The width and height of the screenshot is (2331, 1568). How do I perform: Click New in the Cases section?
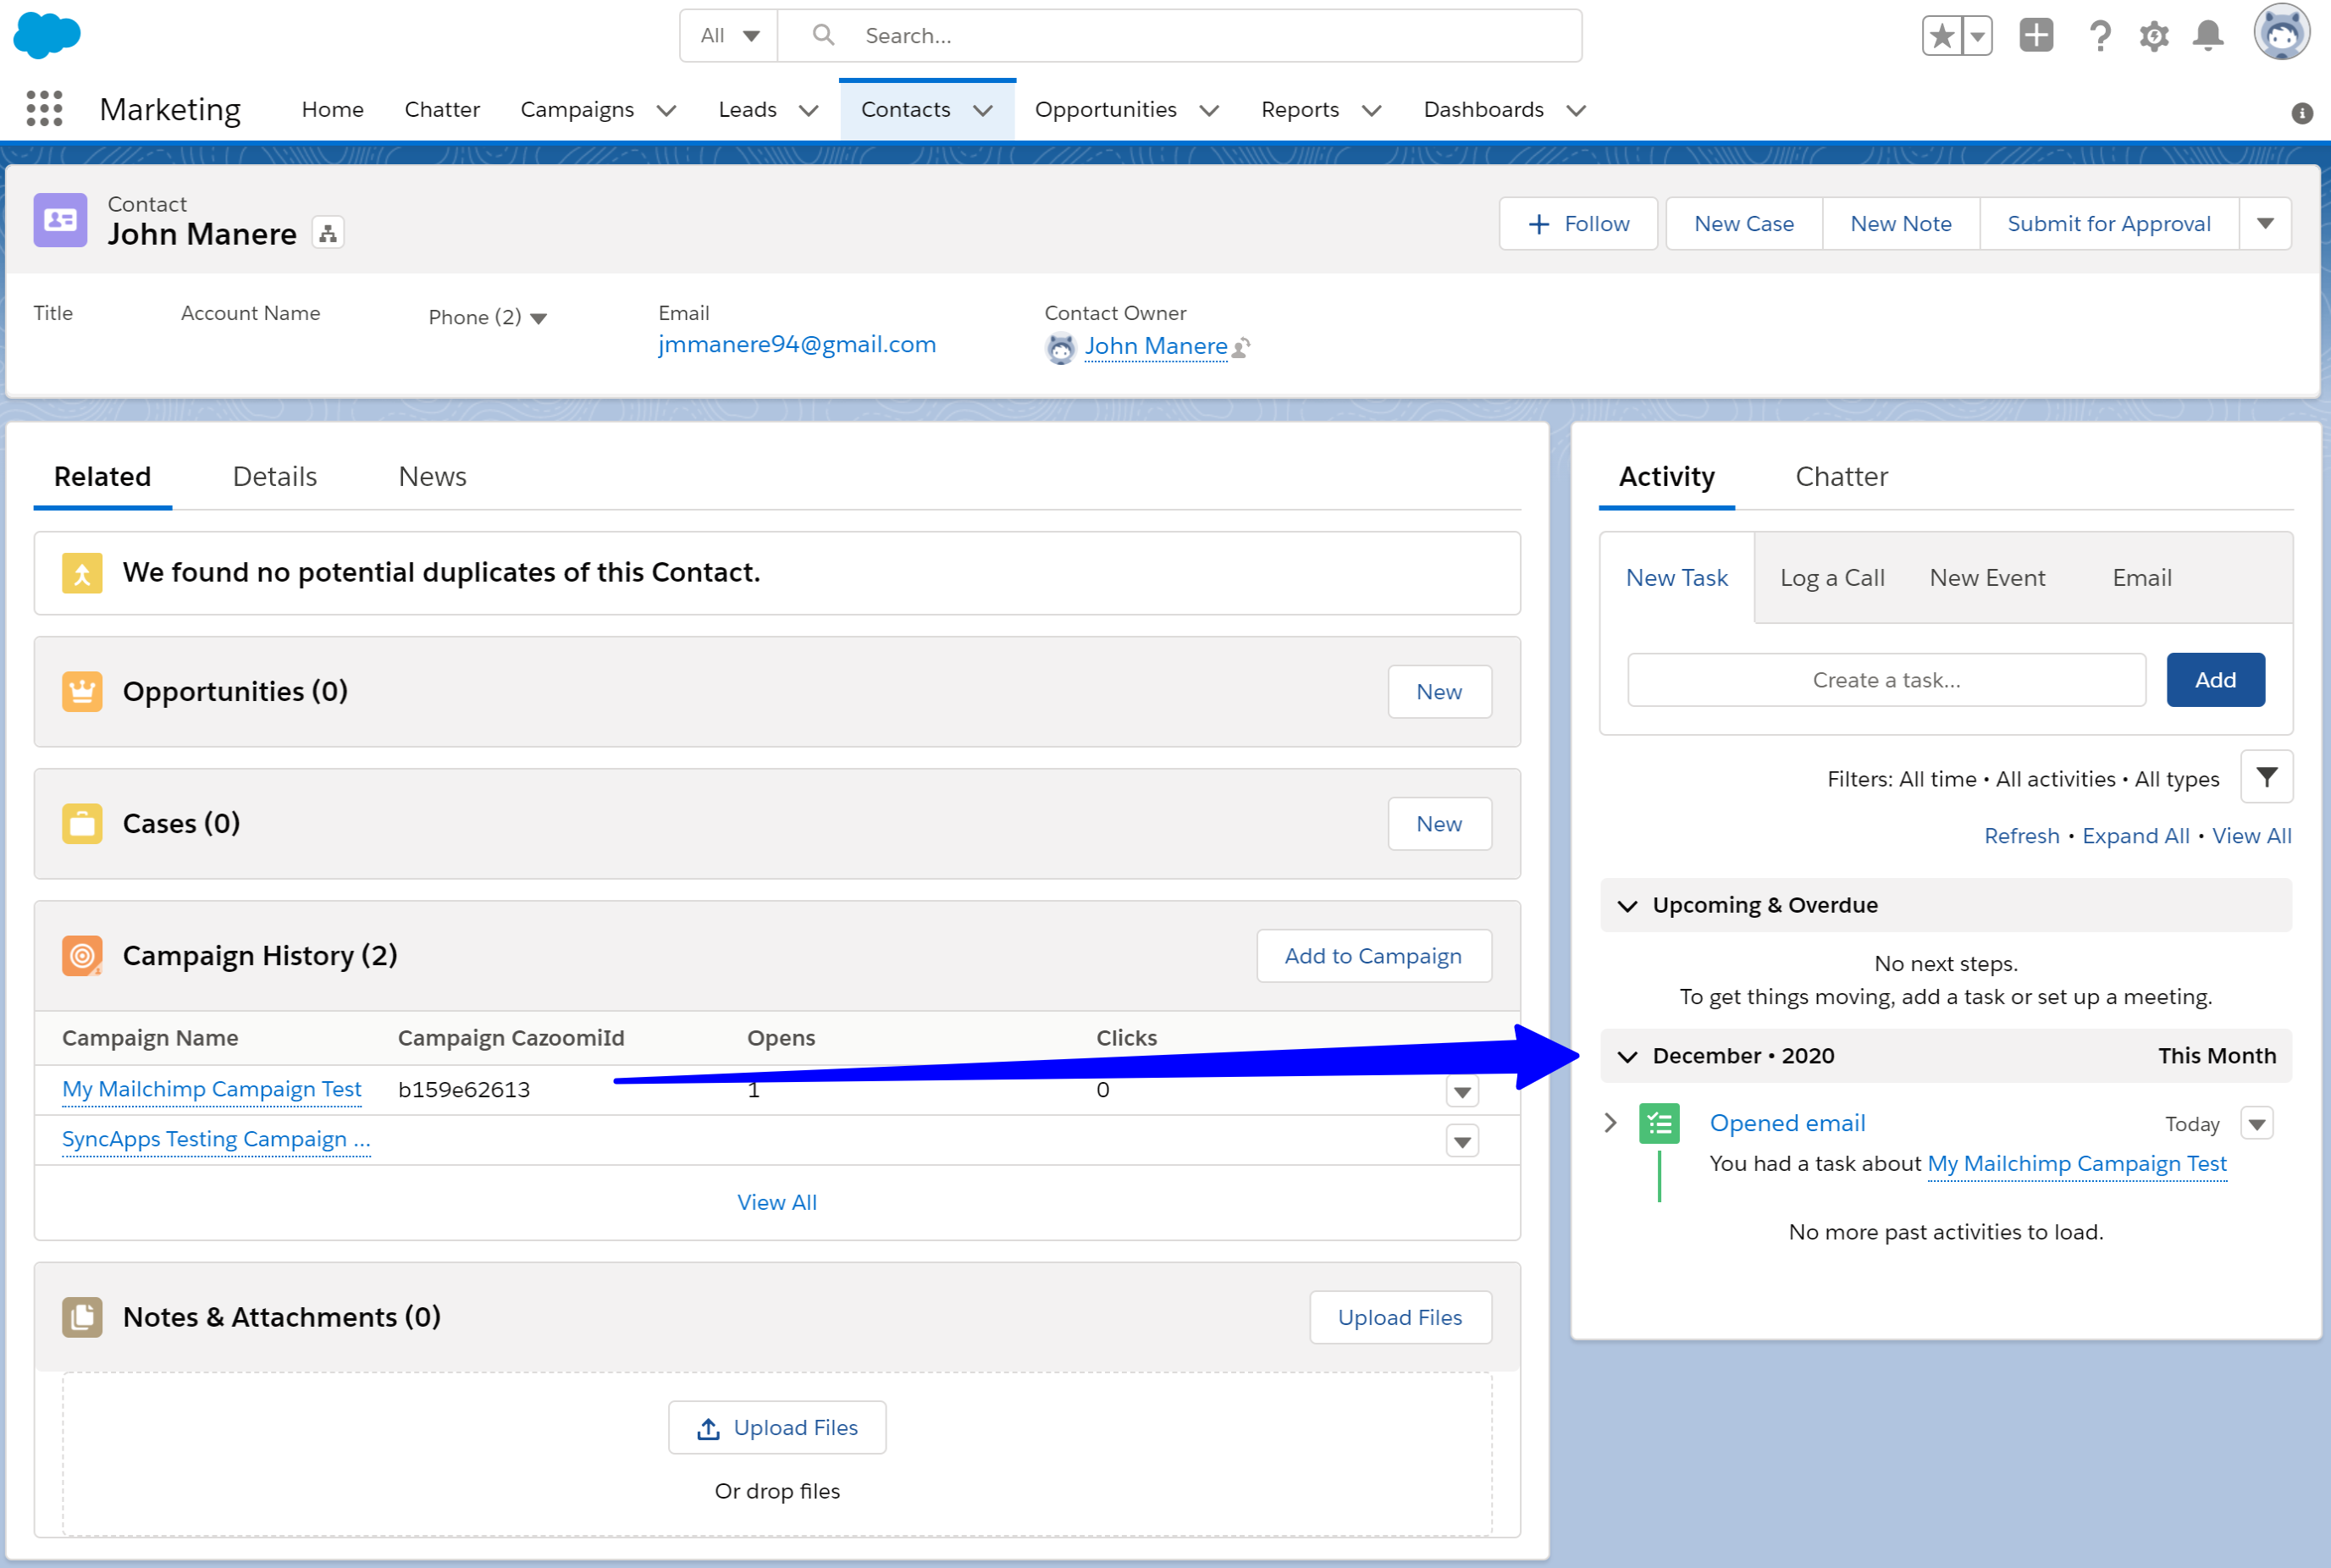click(1439, 823)
